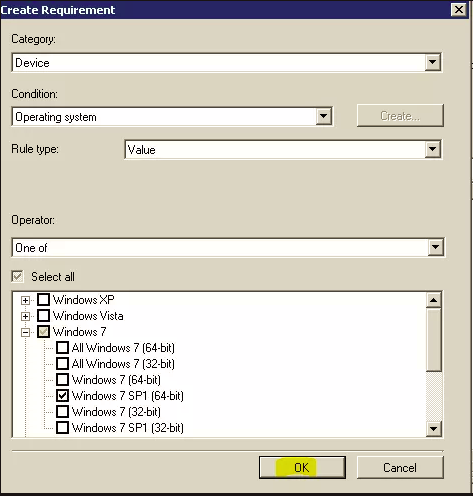
Task: Collapse the Windows 7 tree node
Action: pyautogui.click(x=25, y=332)
